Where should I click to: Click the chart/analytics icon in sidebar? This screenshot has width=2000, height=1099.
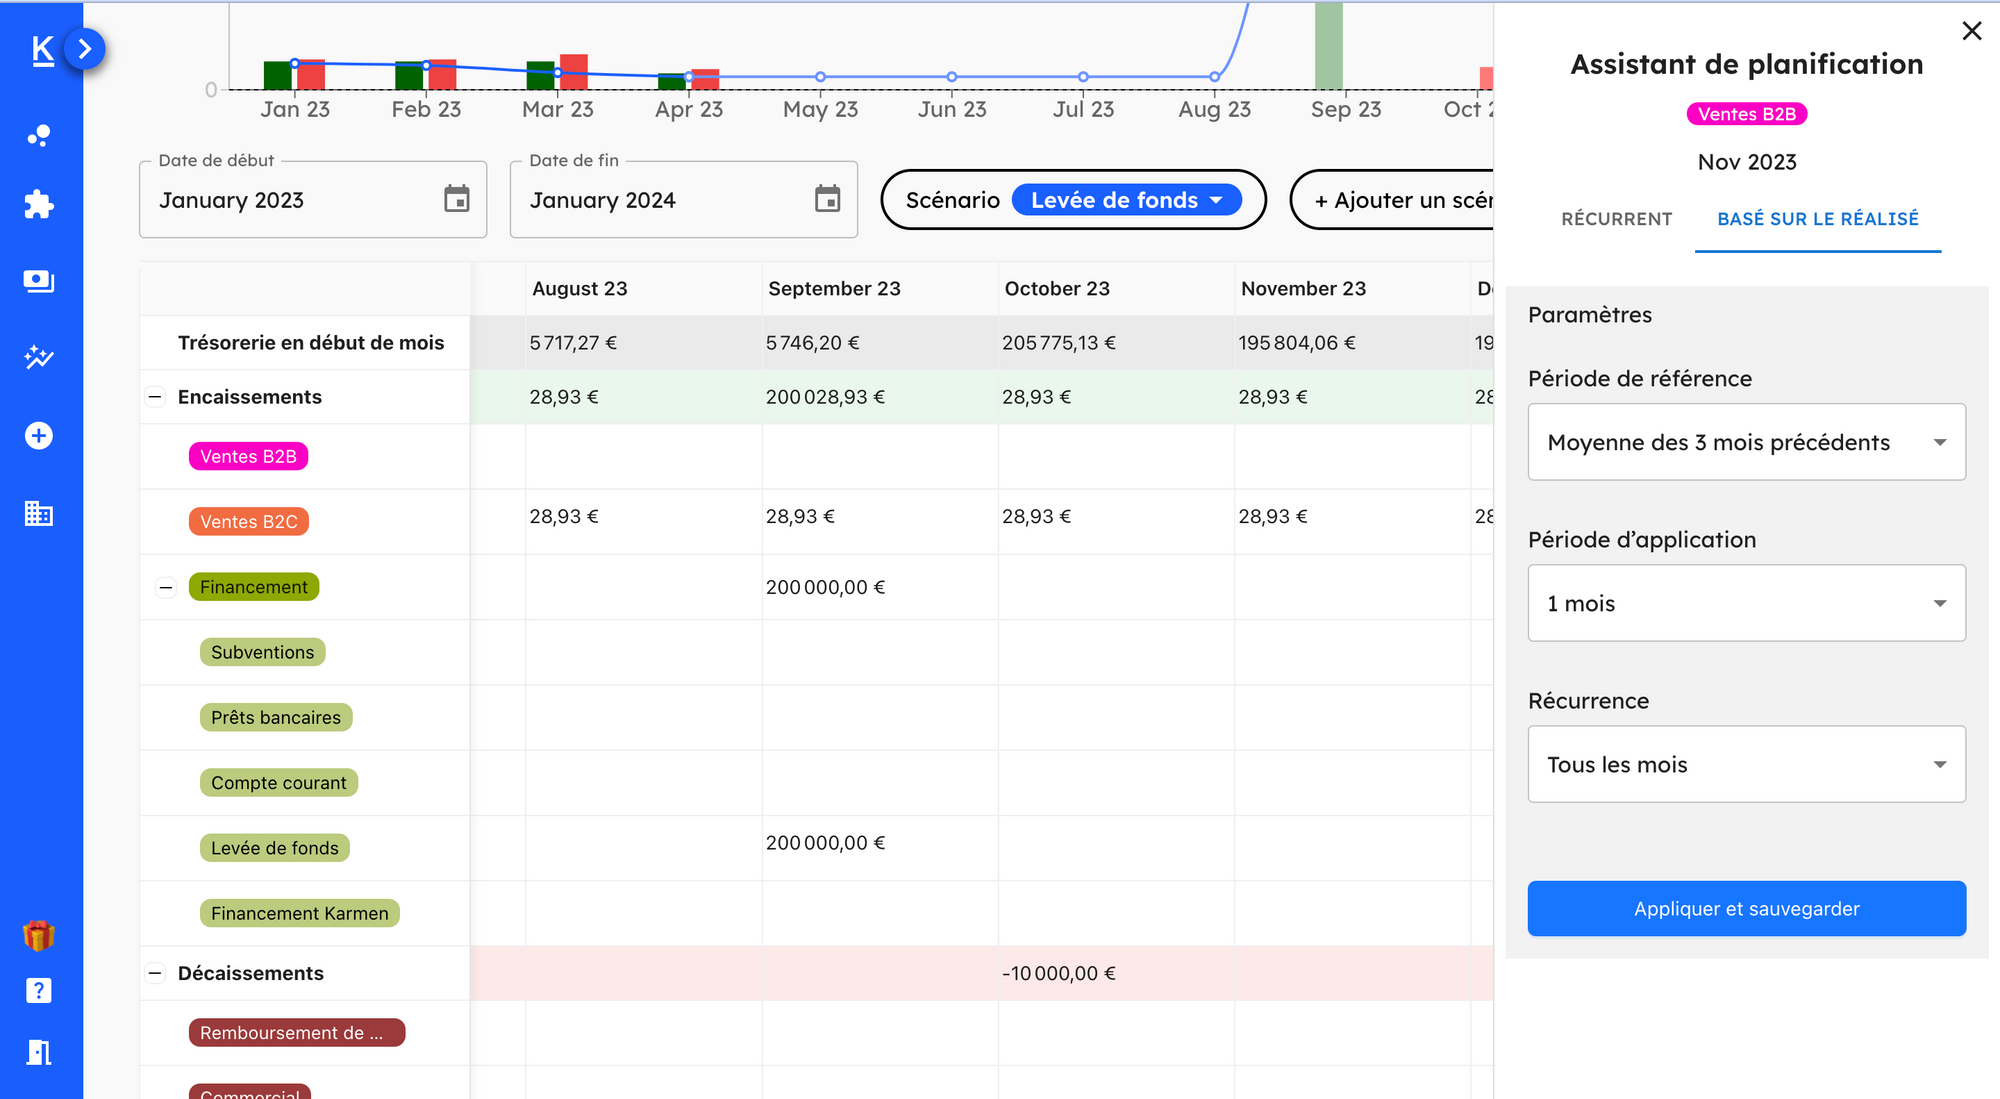tap(38, 357)
